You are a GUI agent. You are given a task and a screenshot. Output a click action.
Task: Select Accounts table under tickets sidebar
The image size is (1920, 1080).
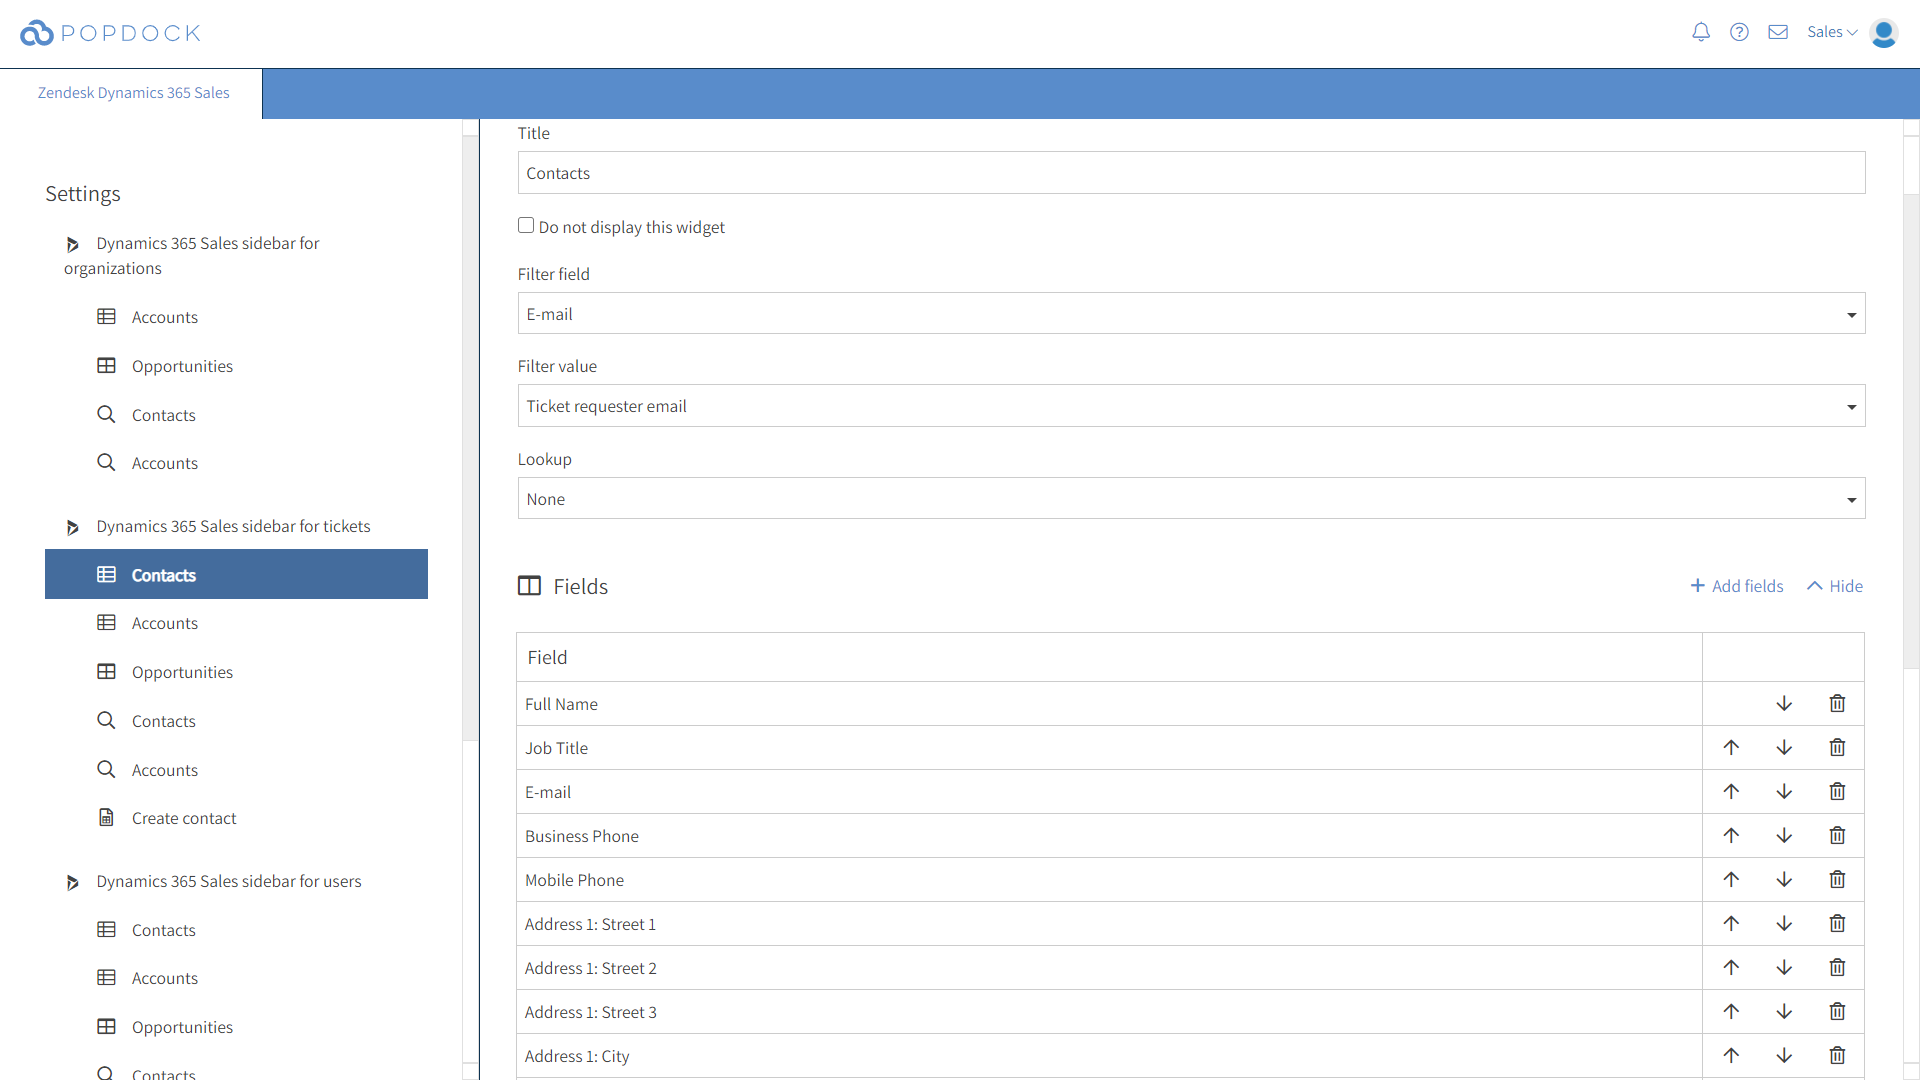[x=148, y=623]
